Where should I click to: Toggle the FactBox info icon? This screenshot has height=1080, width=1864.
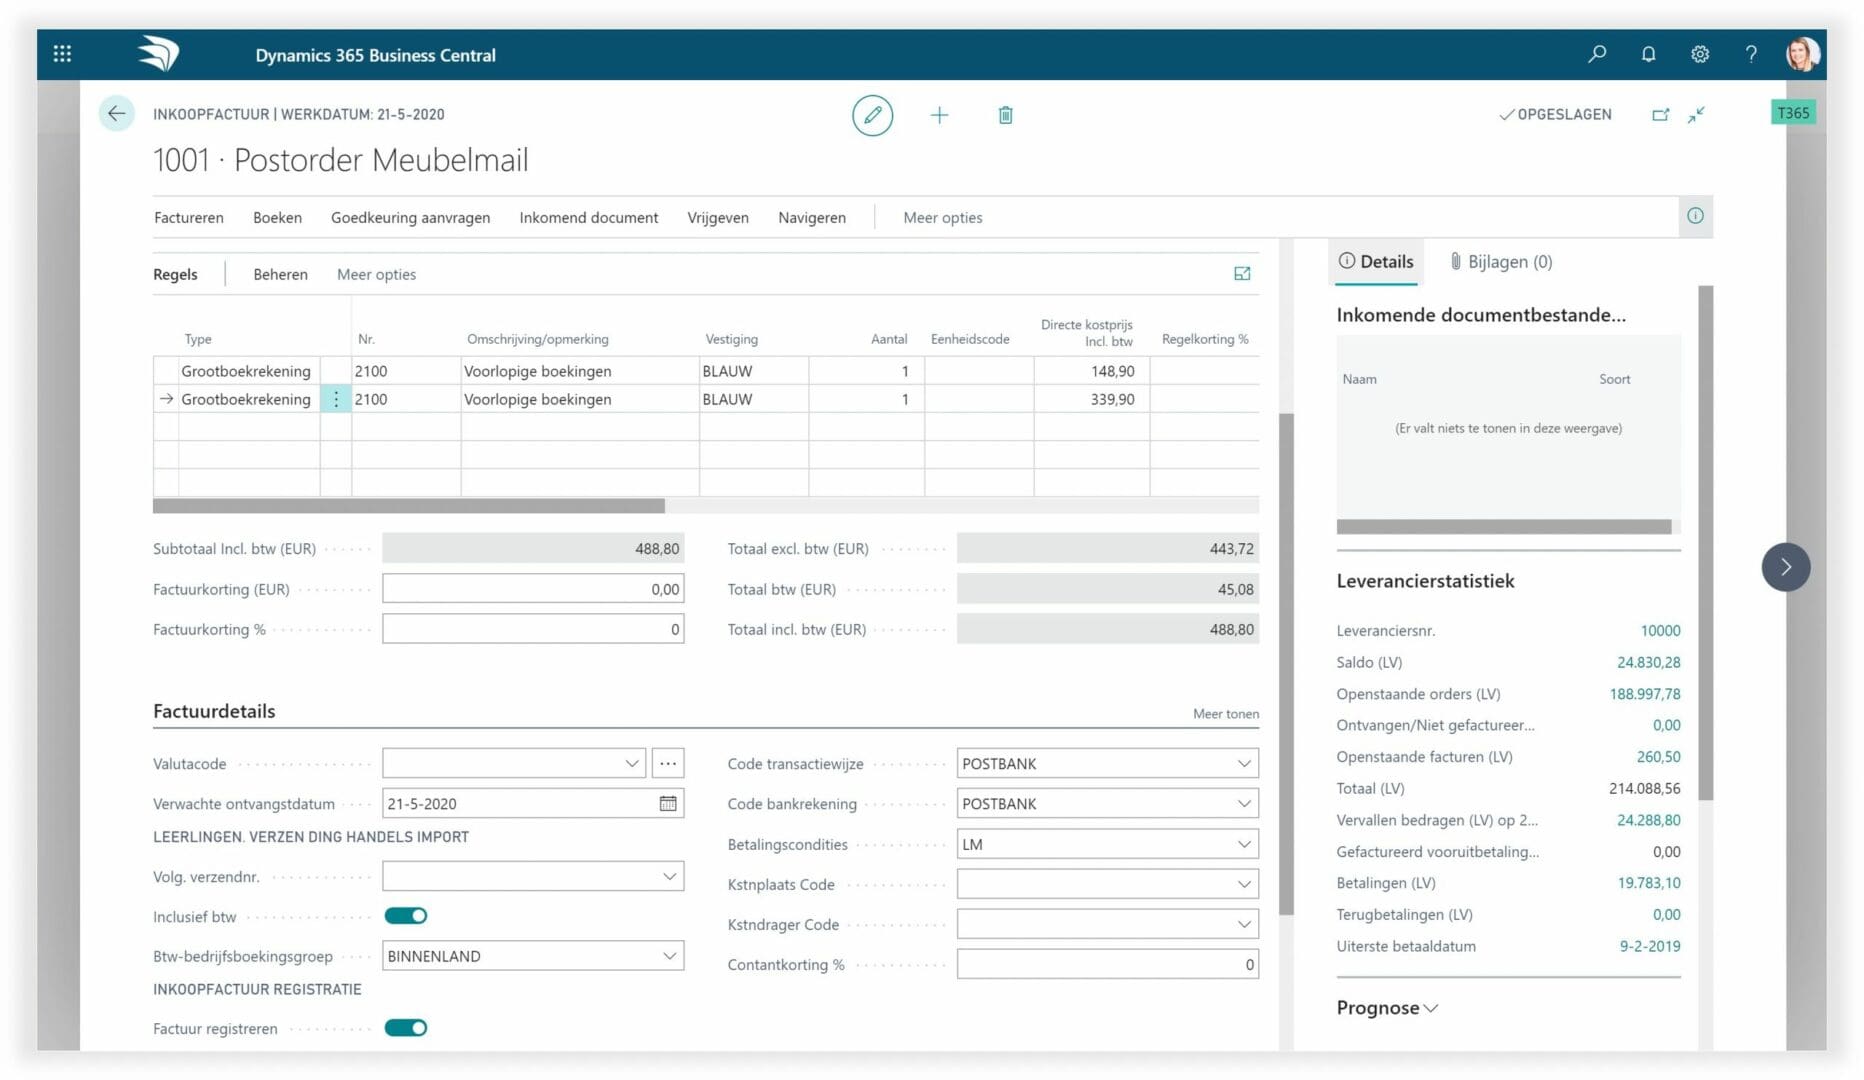coord(1695,216)
